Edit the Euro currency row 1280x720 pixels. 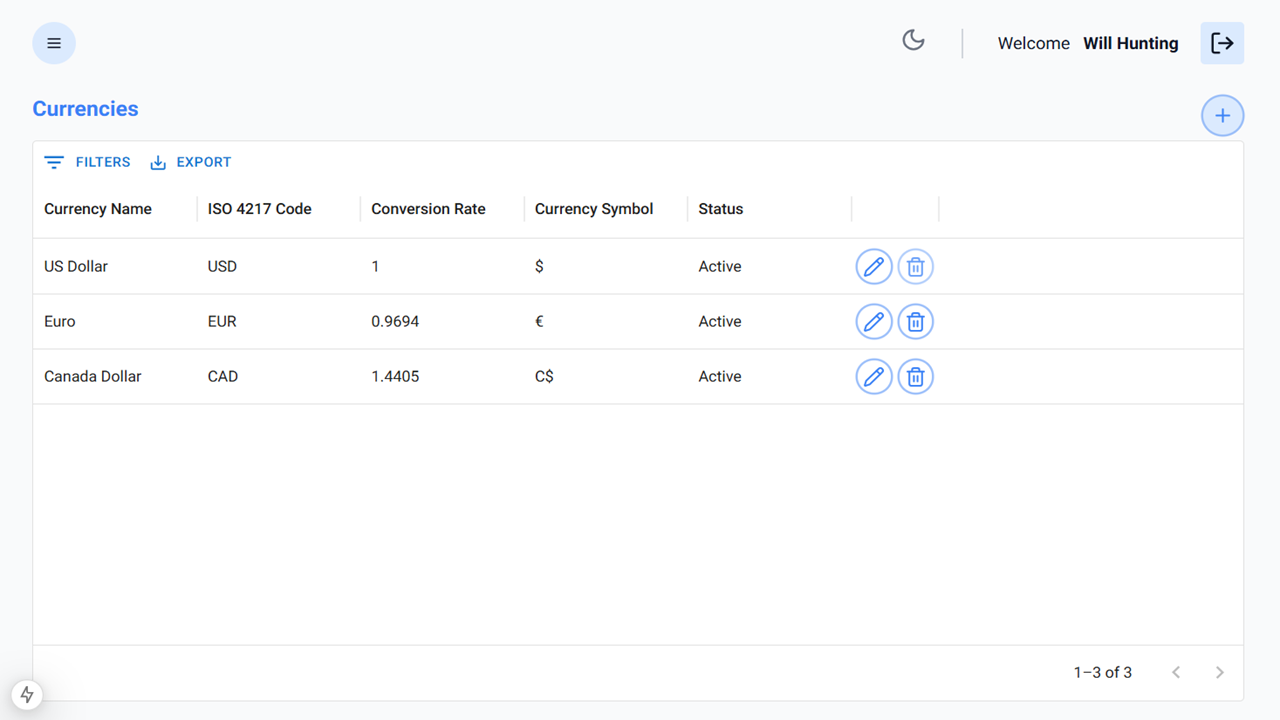click(874, 321)
